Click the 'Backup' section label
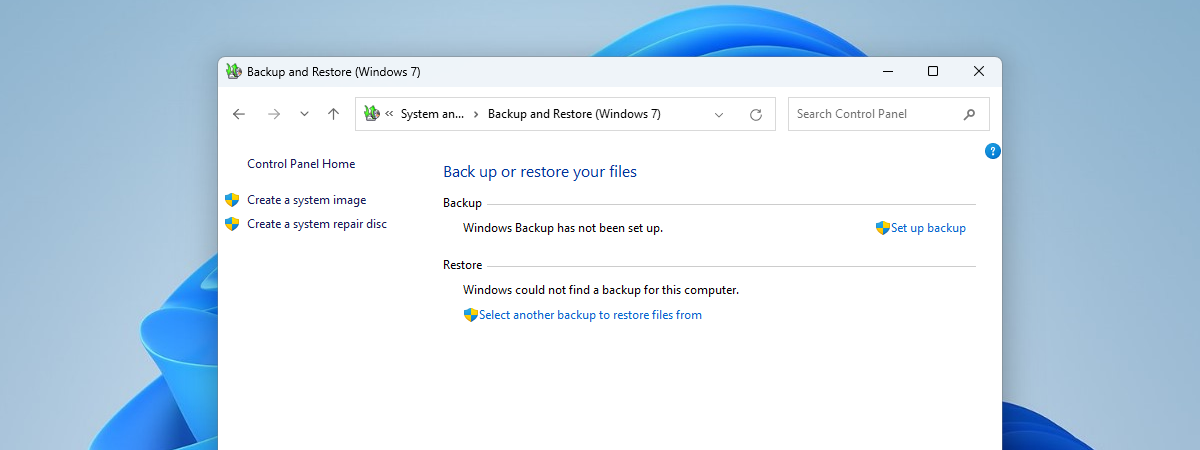 click(462, 203)
